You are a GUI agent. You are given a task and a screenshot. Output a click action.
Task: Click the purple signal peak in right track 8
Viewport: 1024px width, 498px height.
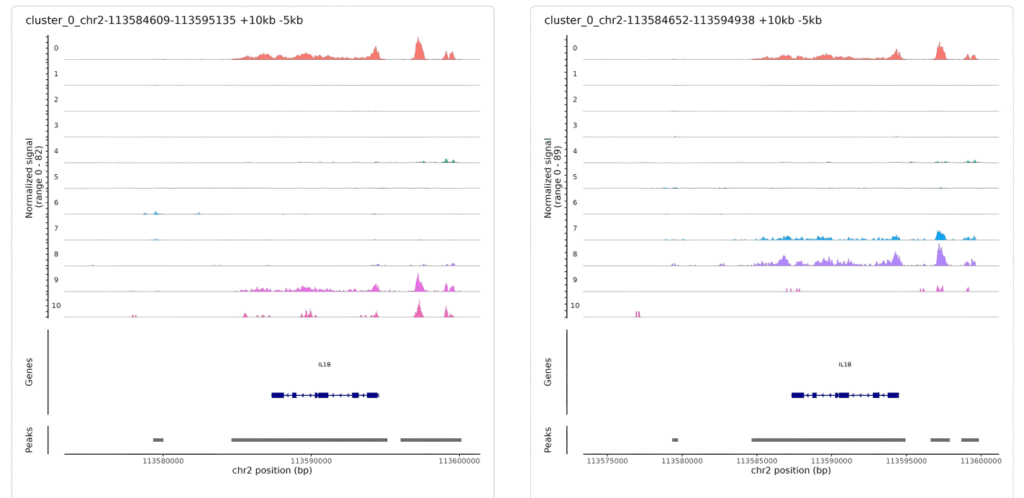coord(940,256)
